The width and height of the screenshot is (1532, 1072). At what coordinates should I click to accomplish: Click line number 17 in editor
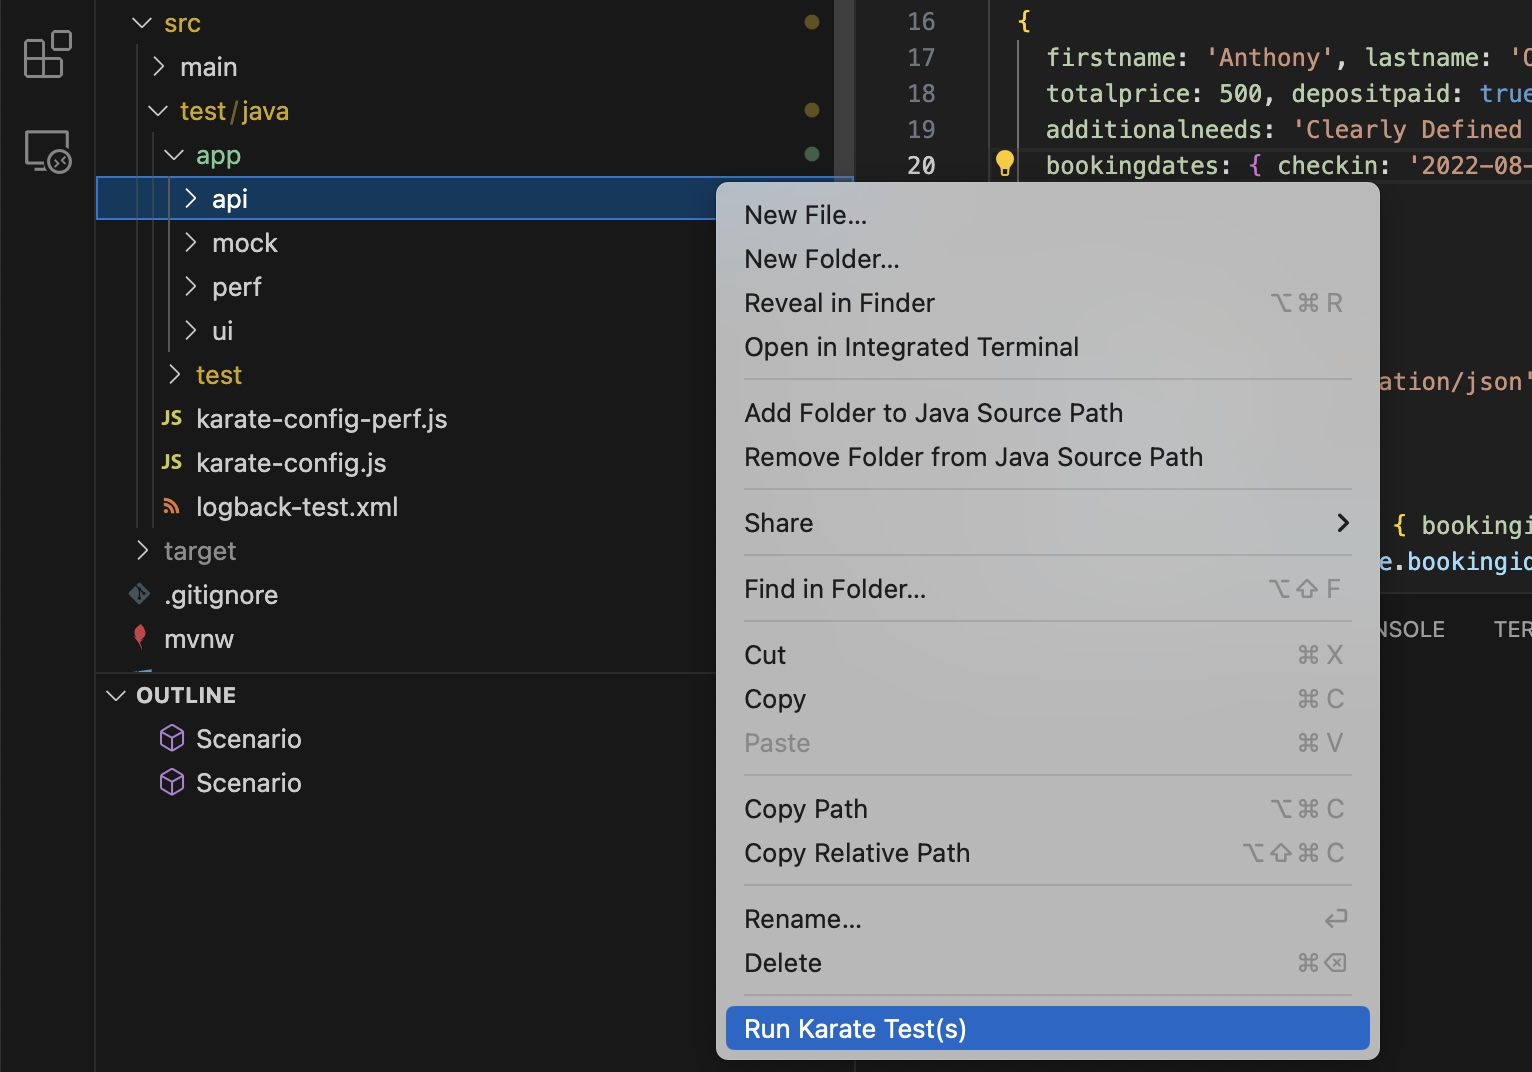(921, 57)
